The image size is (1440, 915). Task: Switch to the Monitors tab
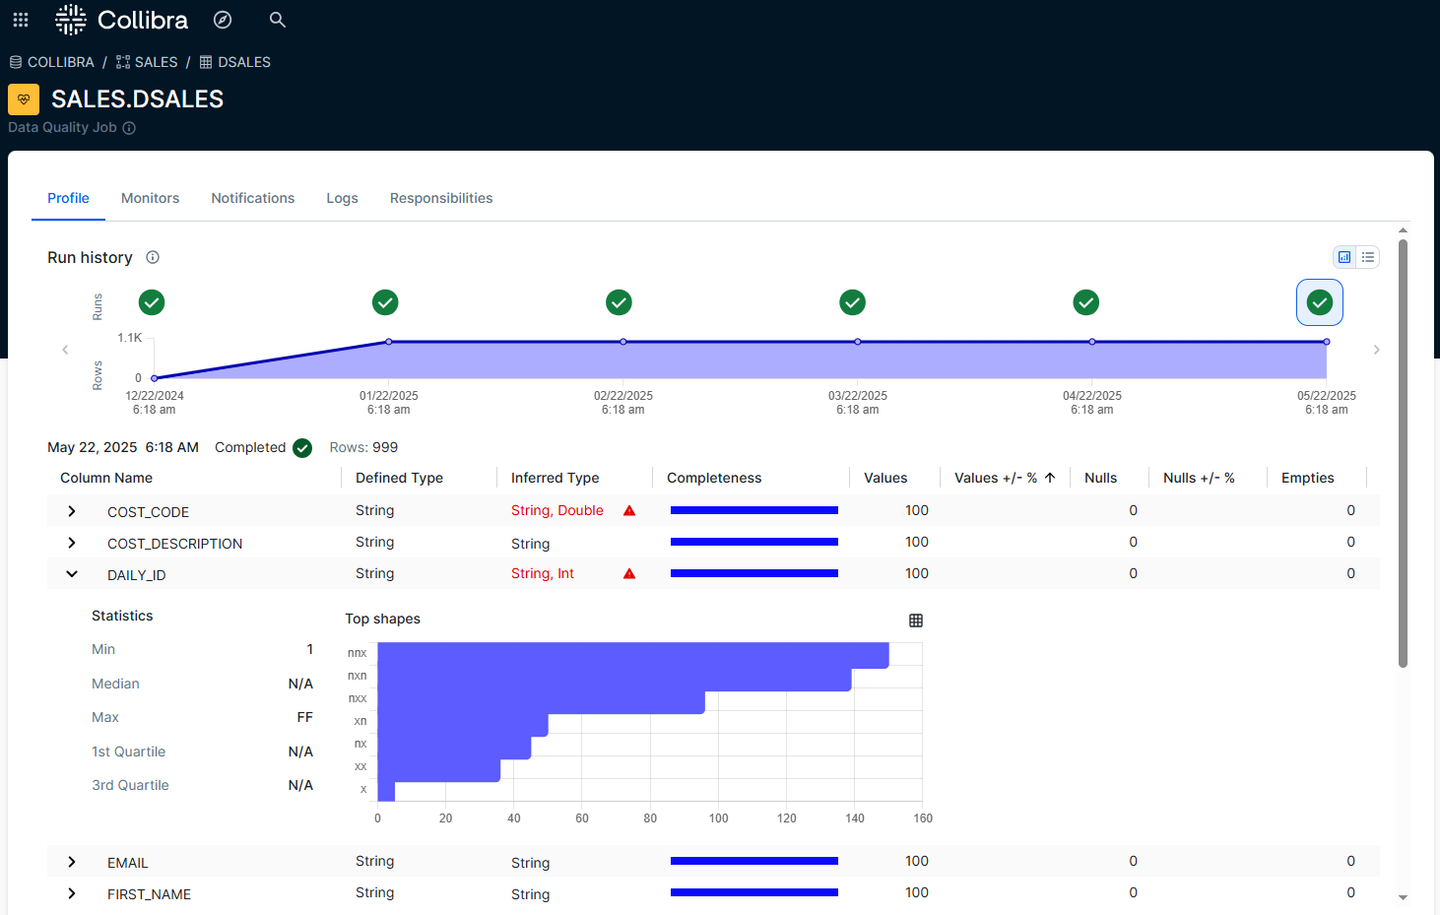150,198
